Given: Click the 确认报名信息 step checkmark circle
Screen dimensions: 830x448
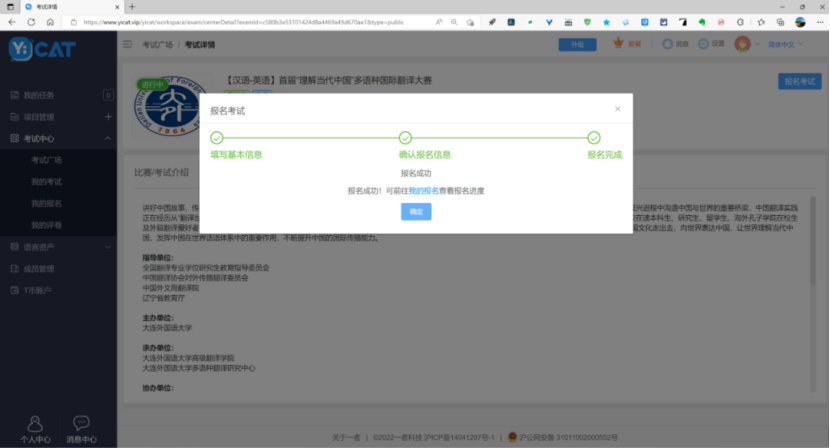Looking at the screenshot, I should pyautogui.click(x=405, y=138).
